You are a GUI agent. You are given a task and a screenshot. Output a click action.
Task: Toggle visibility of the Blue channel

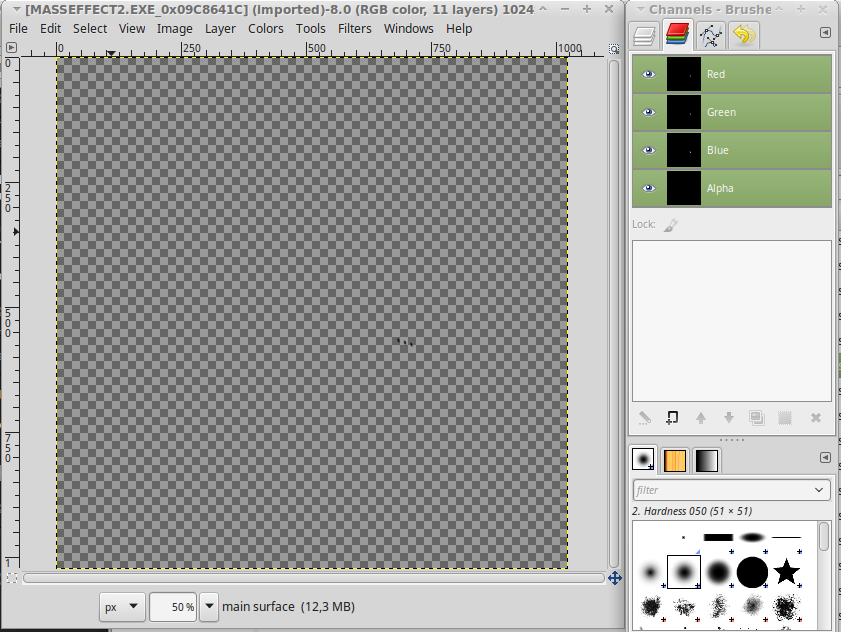pyautogui.click(x=649, y=150)
